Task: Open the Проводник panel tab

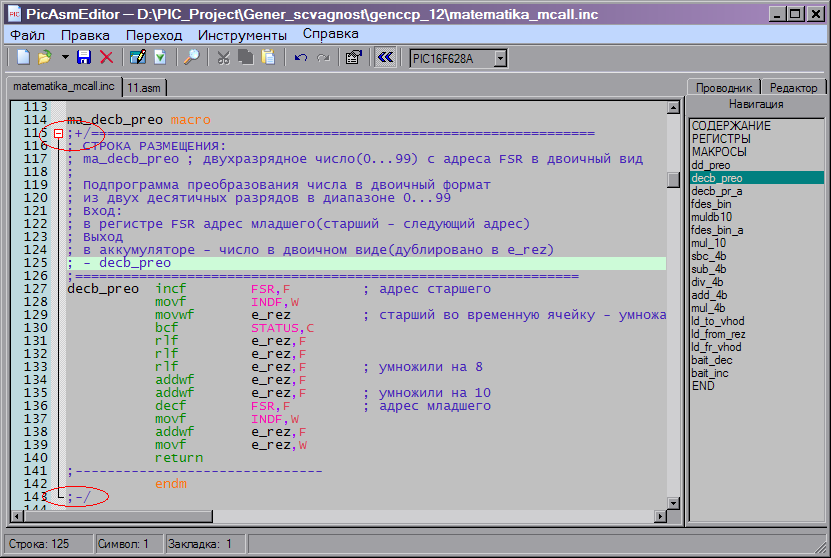Action: tap(723, 87)
